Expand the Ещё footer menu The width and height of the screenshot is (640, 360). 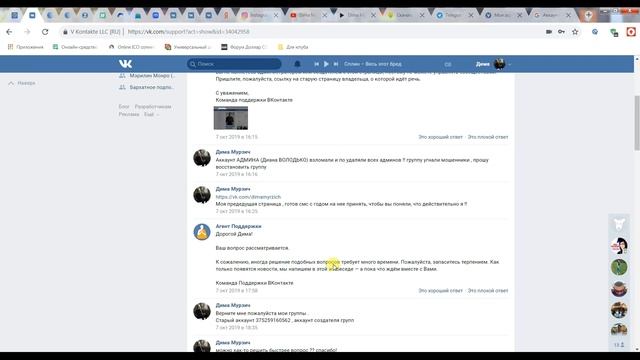[x=151, y=114]
